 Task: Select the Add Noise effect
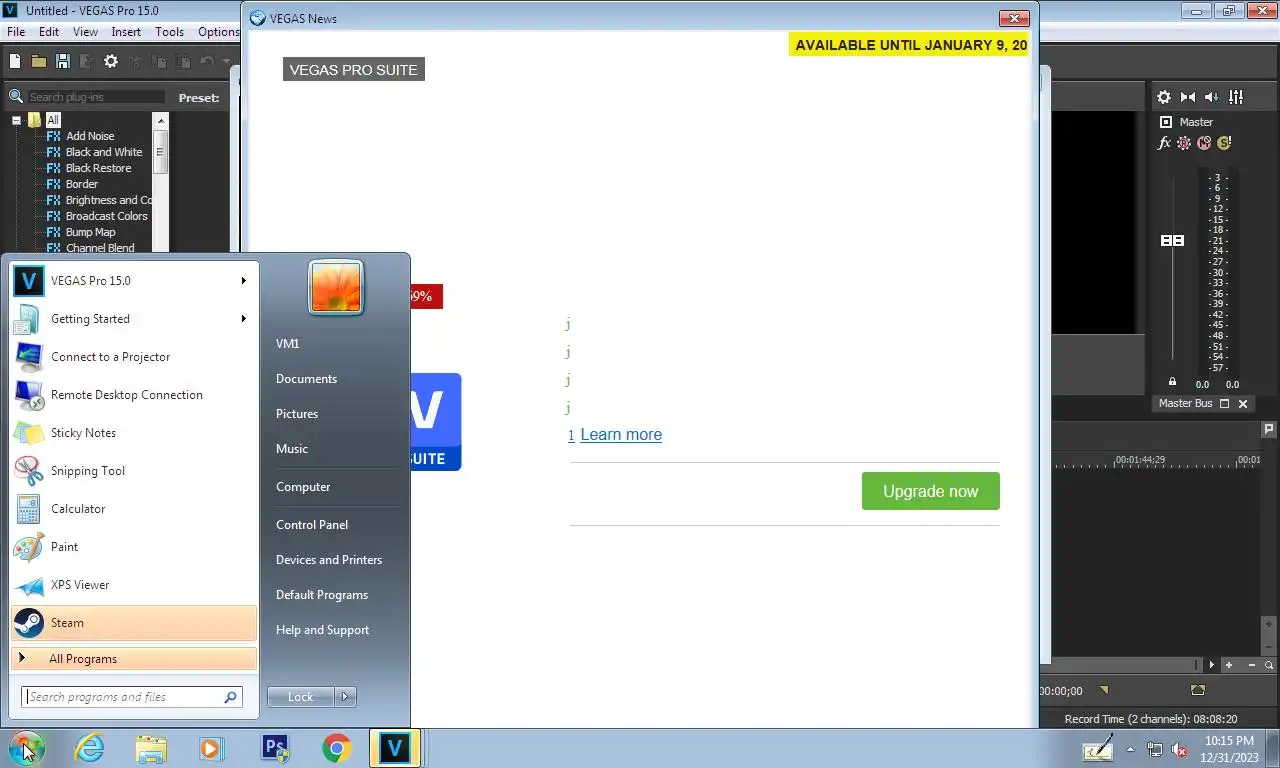pos(90,136)
